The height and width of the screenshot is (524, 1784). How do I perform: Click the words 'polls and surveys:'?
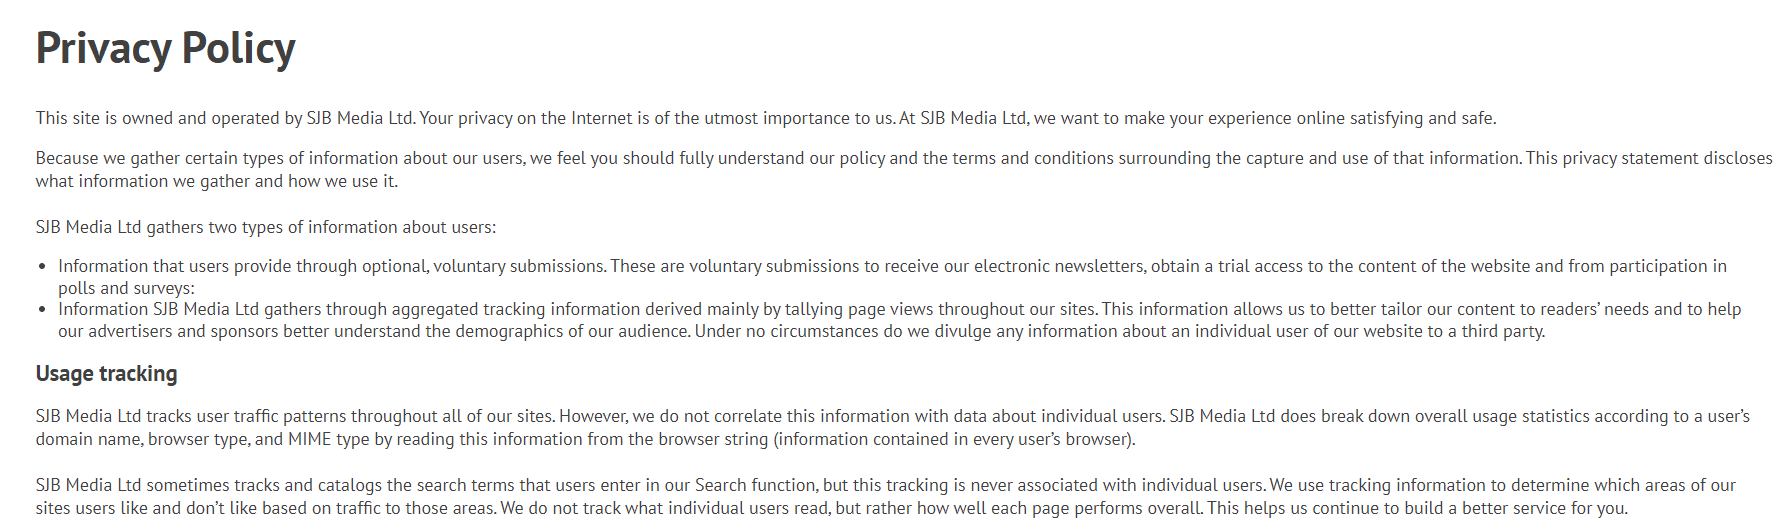126,288
